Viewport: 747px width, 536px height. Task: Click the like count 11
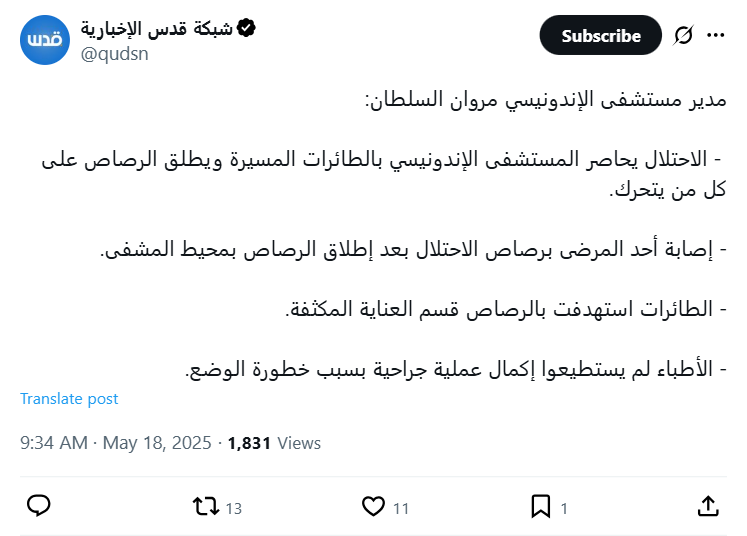[x=401, y=508]
